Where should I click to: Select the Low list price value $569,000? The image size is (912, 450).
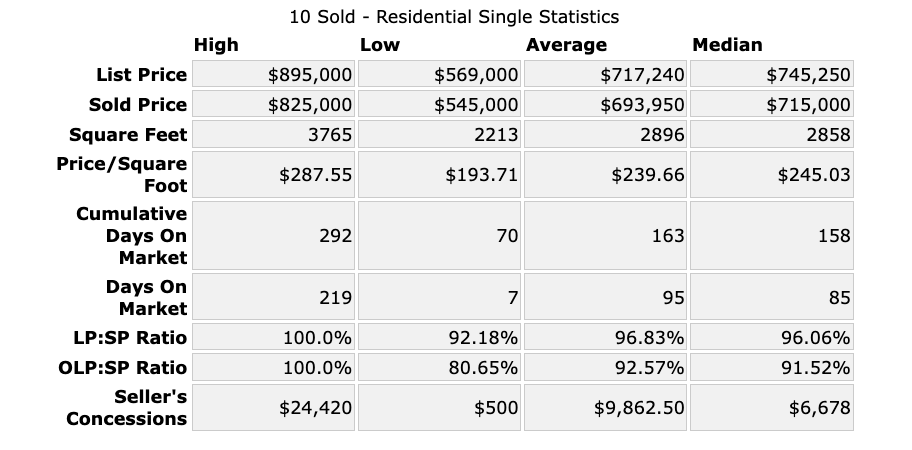point(476,75)
